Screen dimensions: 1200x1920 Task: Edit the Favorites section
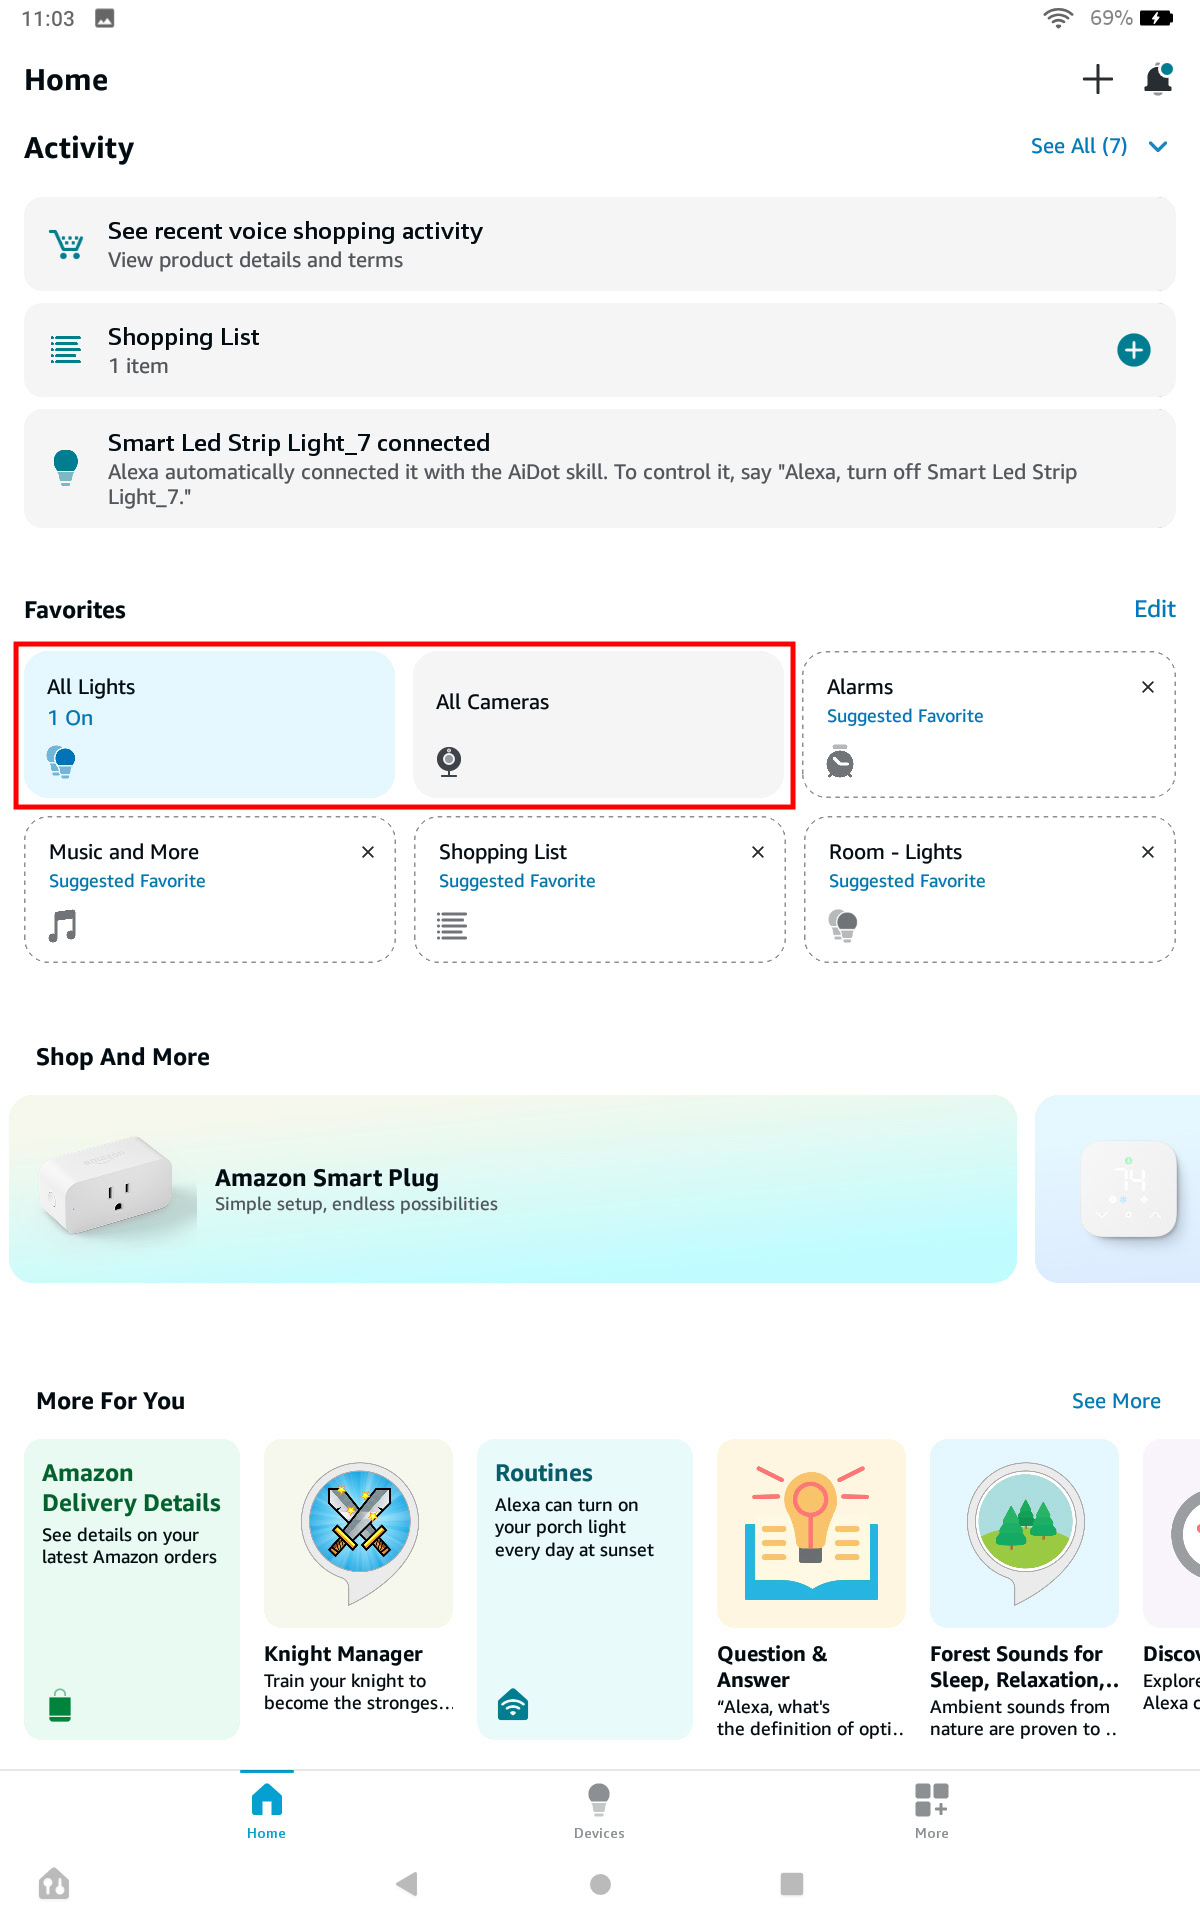click(x=1154, y=610)
